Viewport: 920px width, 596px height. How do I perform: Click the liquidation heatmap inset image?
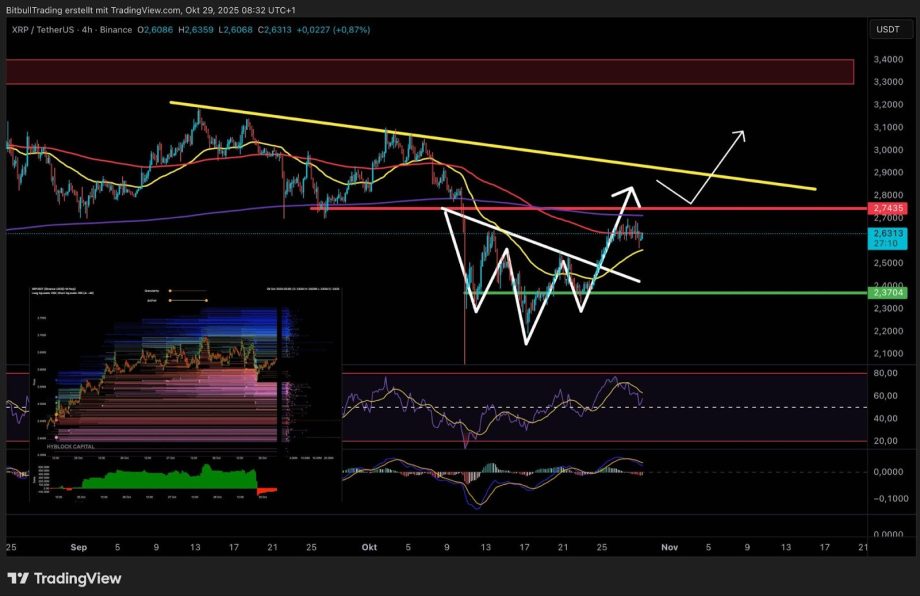[185, 375]
